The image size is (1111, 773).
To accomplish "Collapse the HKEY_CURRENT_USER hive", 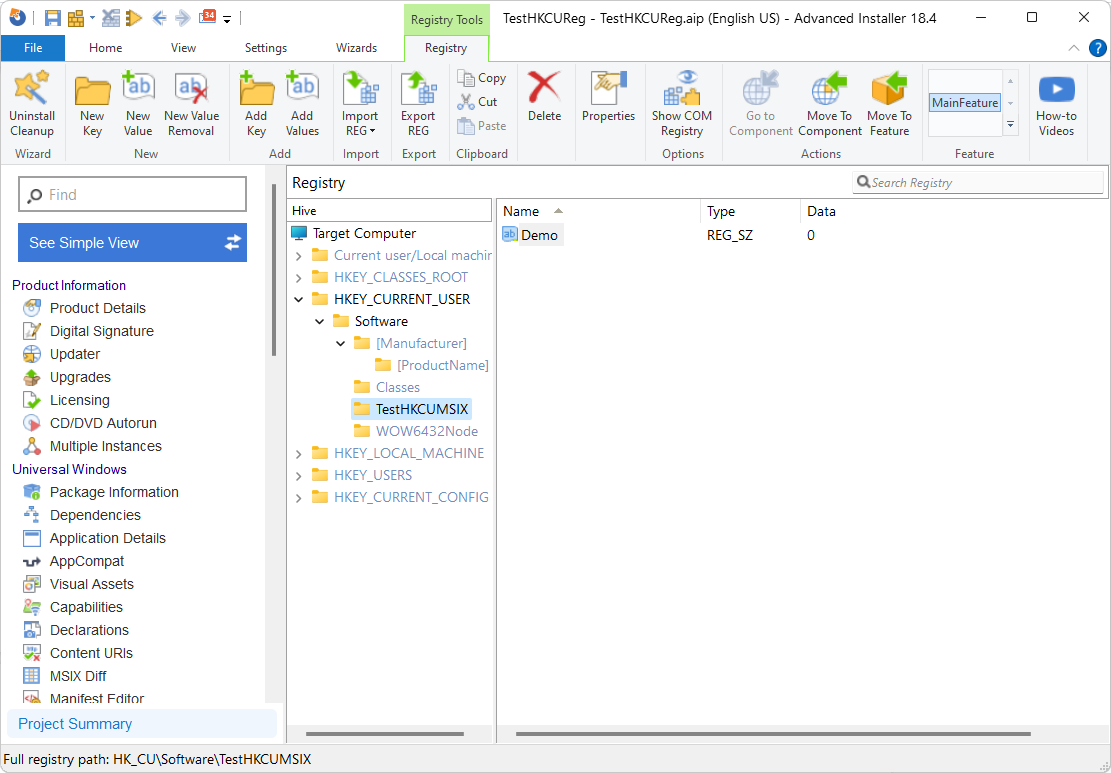I will click(x=298, y=300).
